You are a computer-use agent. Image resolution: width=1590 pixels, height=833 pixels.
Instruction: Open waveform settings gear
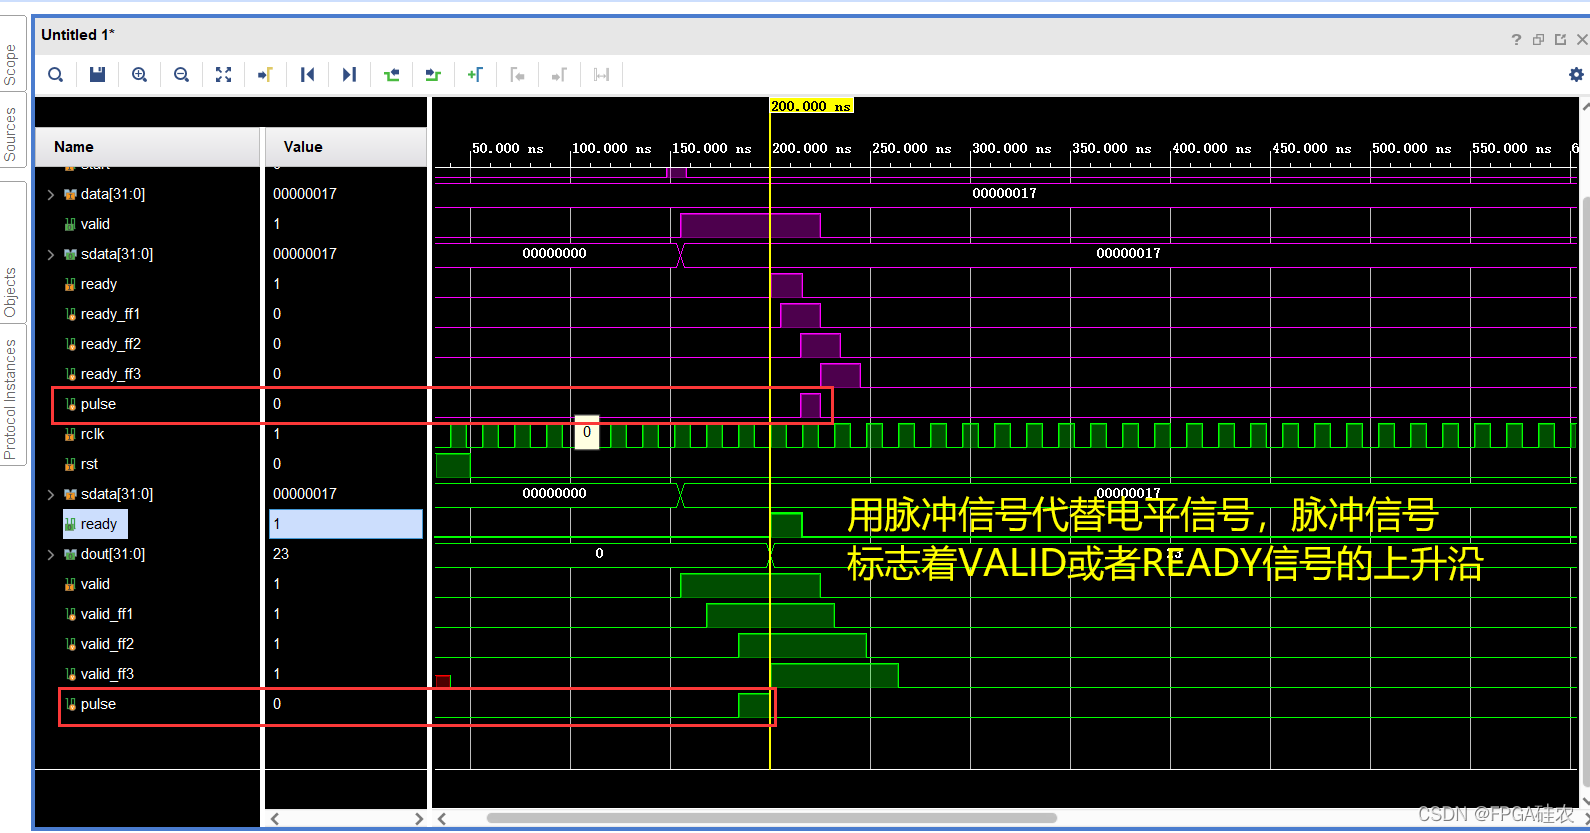(1576, 75)
